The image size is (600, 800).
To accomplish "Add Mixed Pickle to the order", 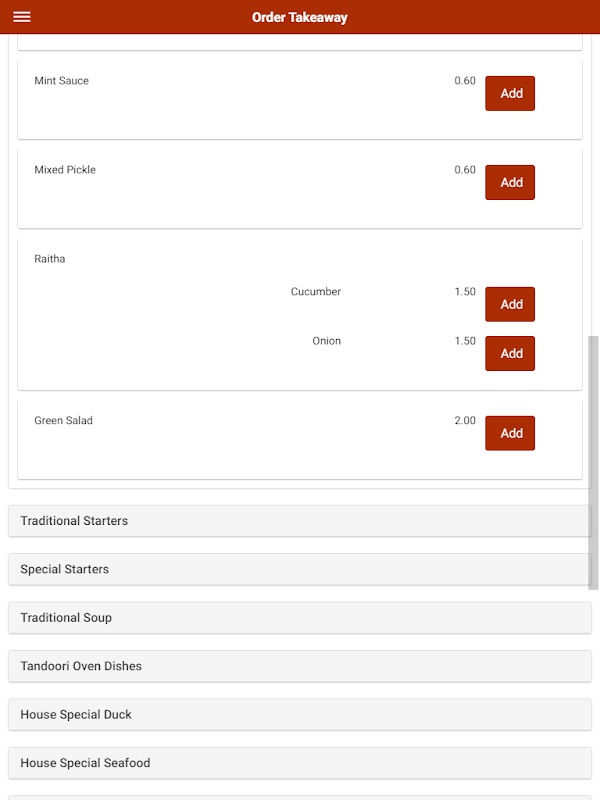I will pos(510,182).
